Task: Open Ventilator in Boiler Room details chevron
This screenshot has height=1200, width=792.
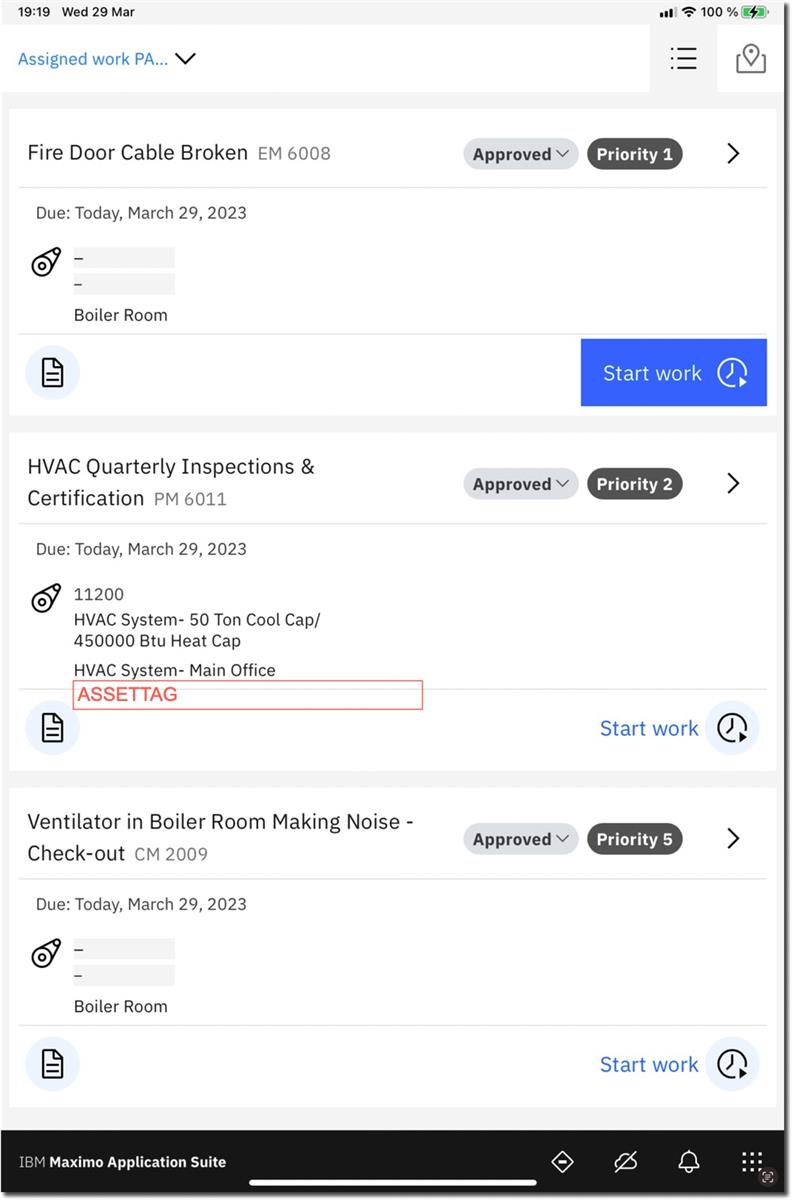Action: click(733, 839)
